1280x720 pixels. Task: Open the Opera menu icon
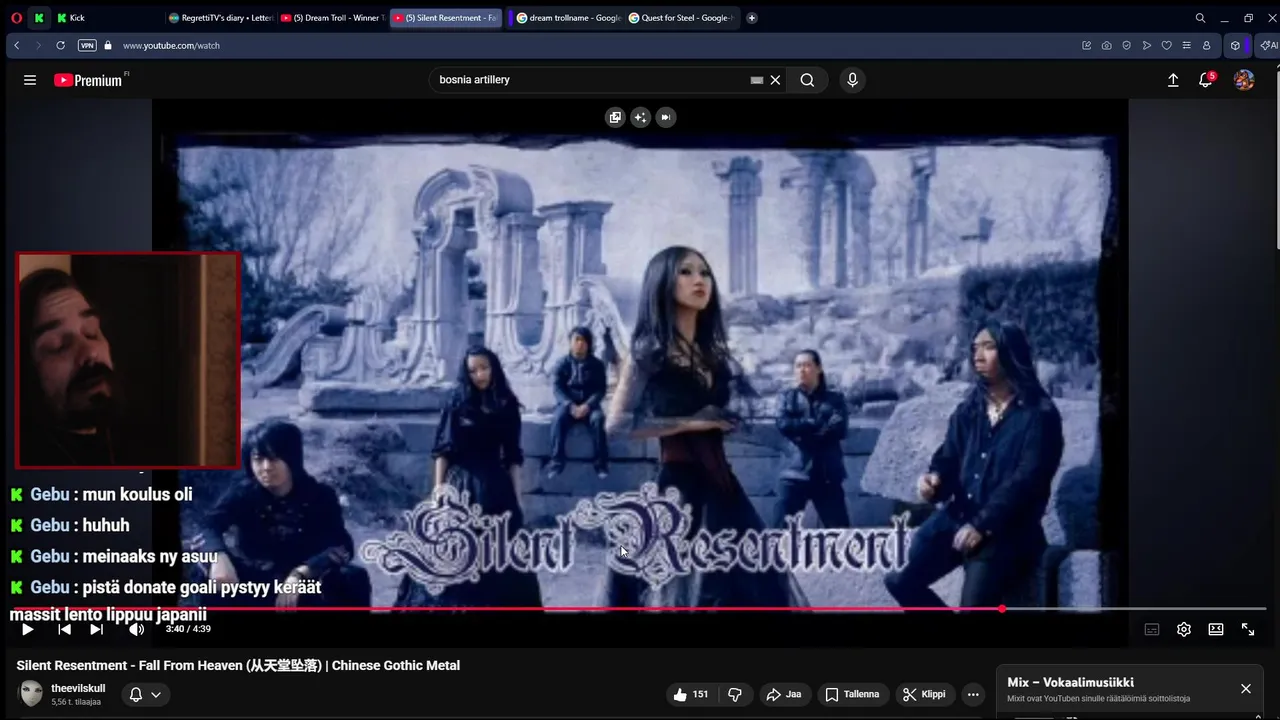tap(16, 18)
